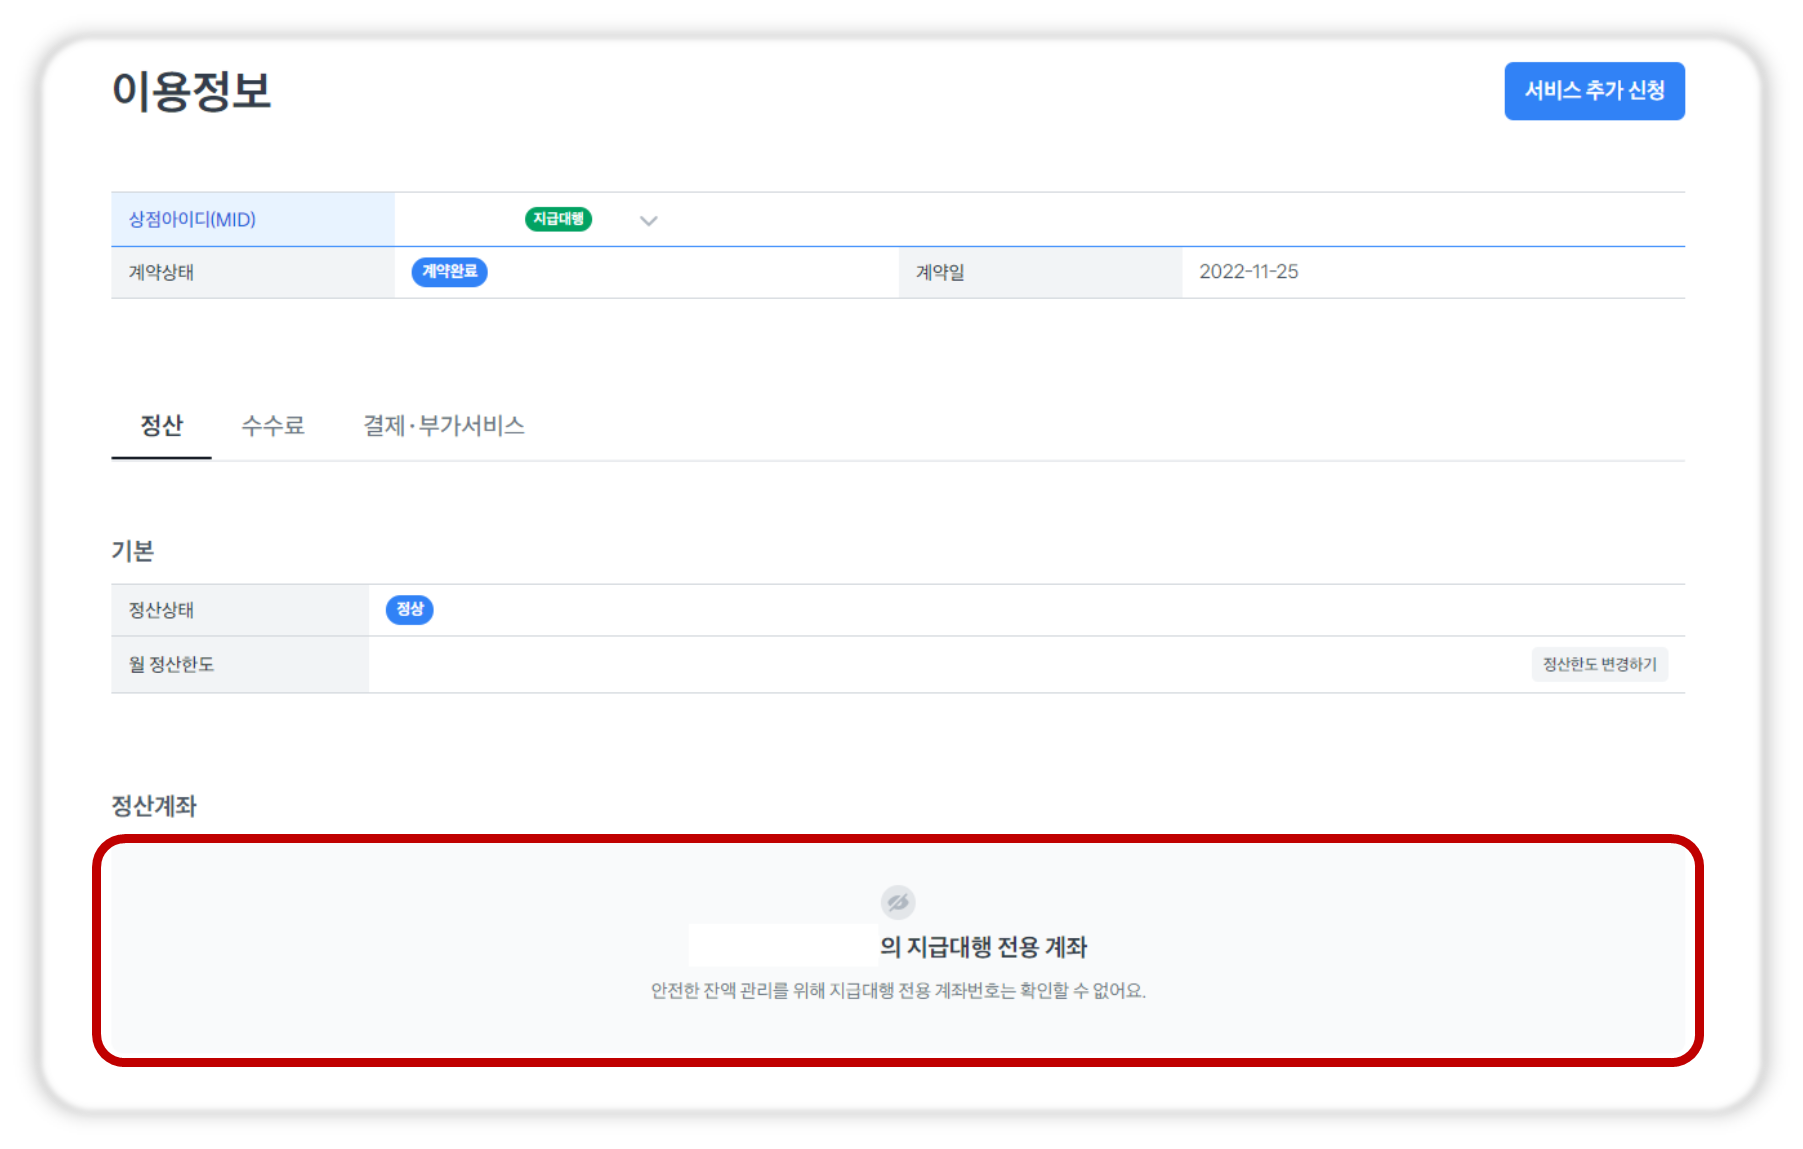1803x1149 pixels.
Task: Click the green 지급대행 badge
Action: [x=558, y=219]
